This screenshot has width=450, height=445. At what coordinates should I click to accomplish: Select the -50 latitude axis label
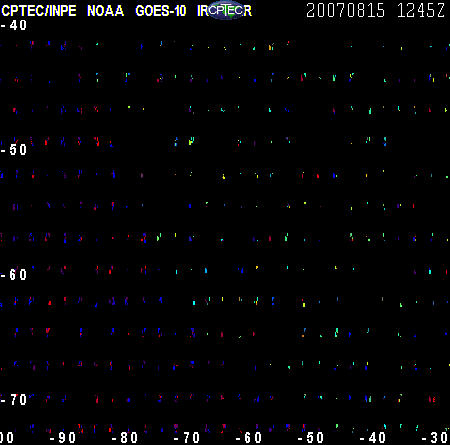point(14,150)
